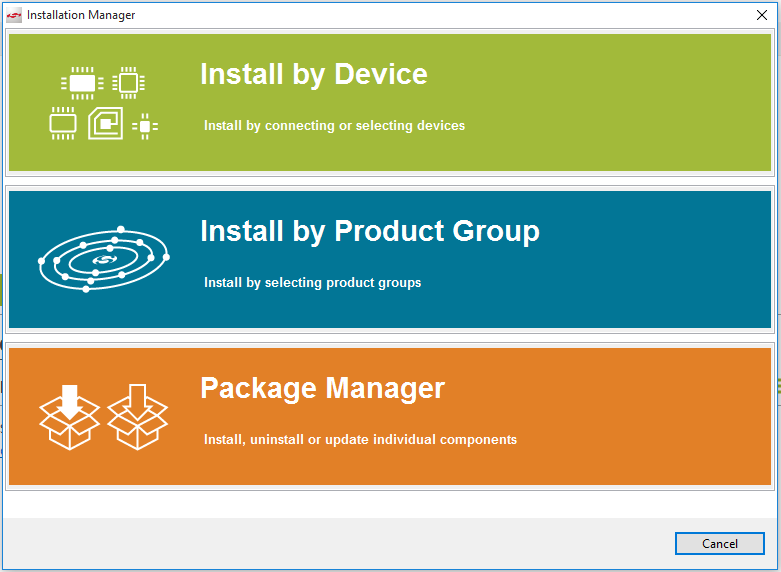
Task: Click the Cancel button
Action: pos(720,543)
